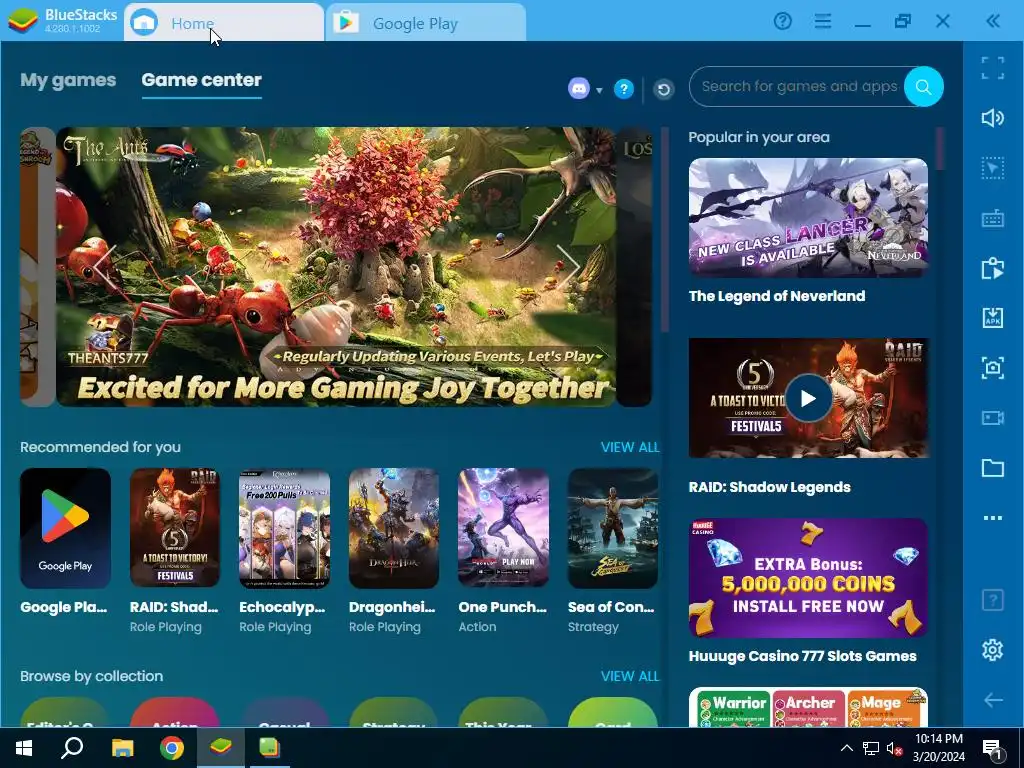
Task: Open the Huuuge Casino 777 Slots banner
Action: 808,578
